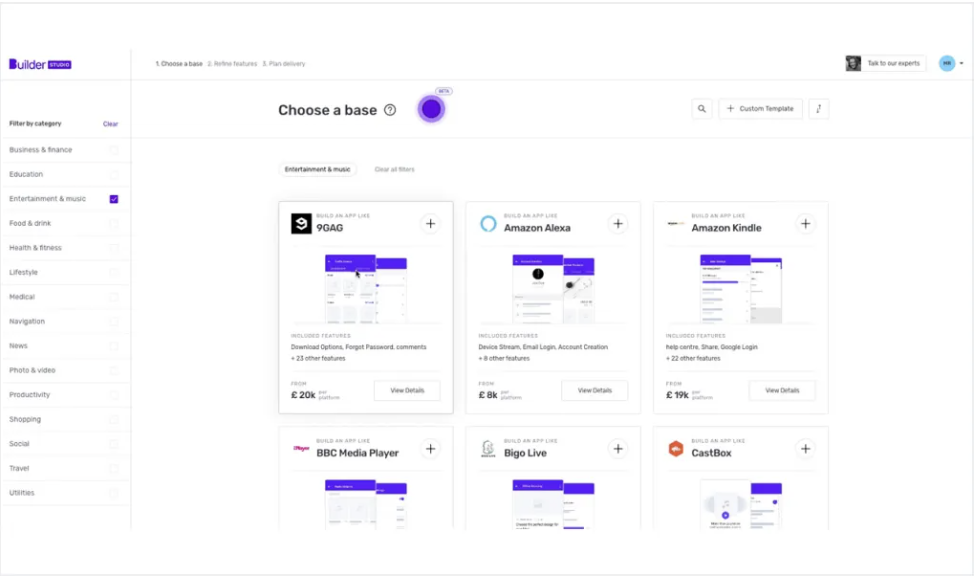Click '+ 22 other features' on Amazon Kindle
The width and height of the screenshot is (974, 576).
pyautogui.click(x=693, y=359)
